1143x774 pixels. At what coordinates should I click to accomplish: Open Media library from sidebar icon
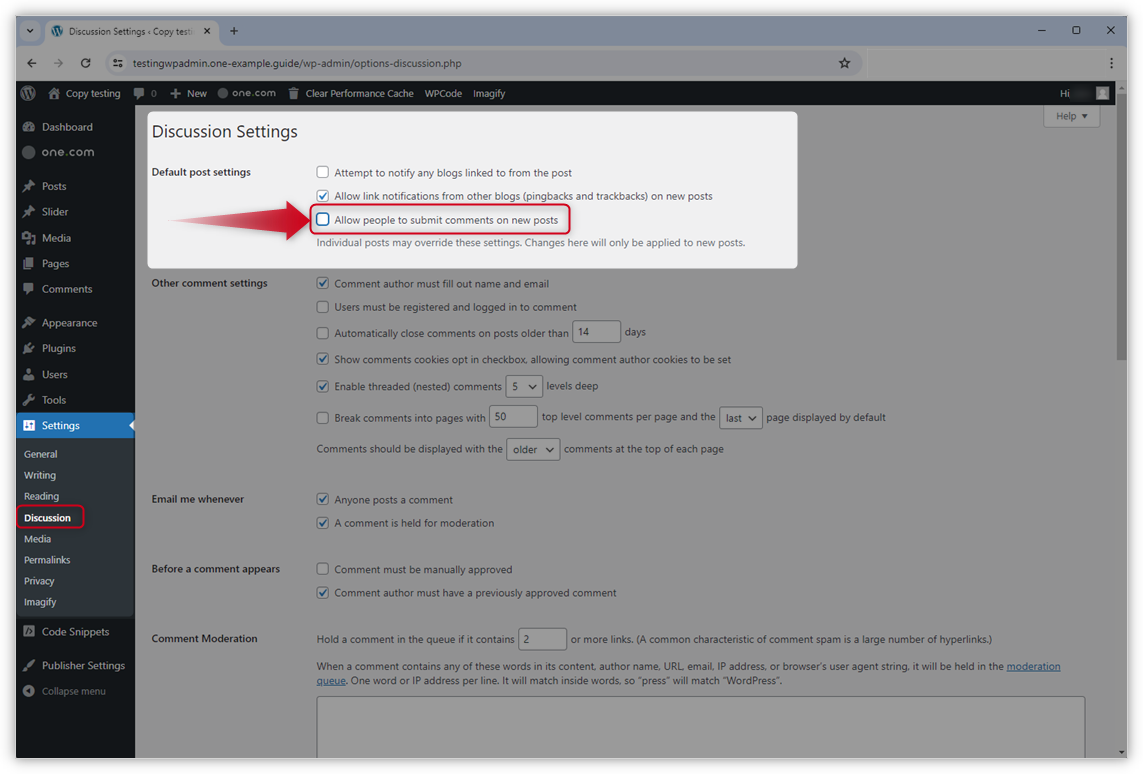[x=28, y=238]
